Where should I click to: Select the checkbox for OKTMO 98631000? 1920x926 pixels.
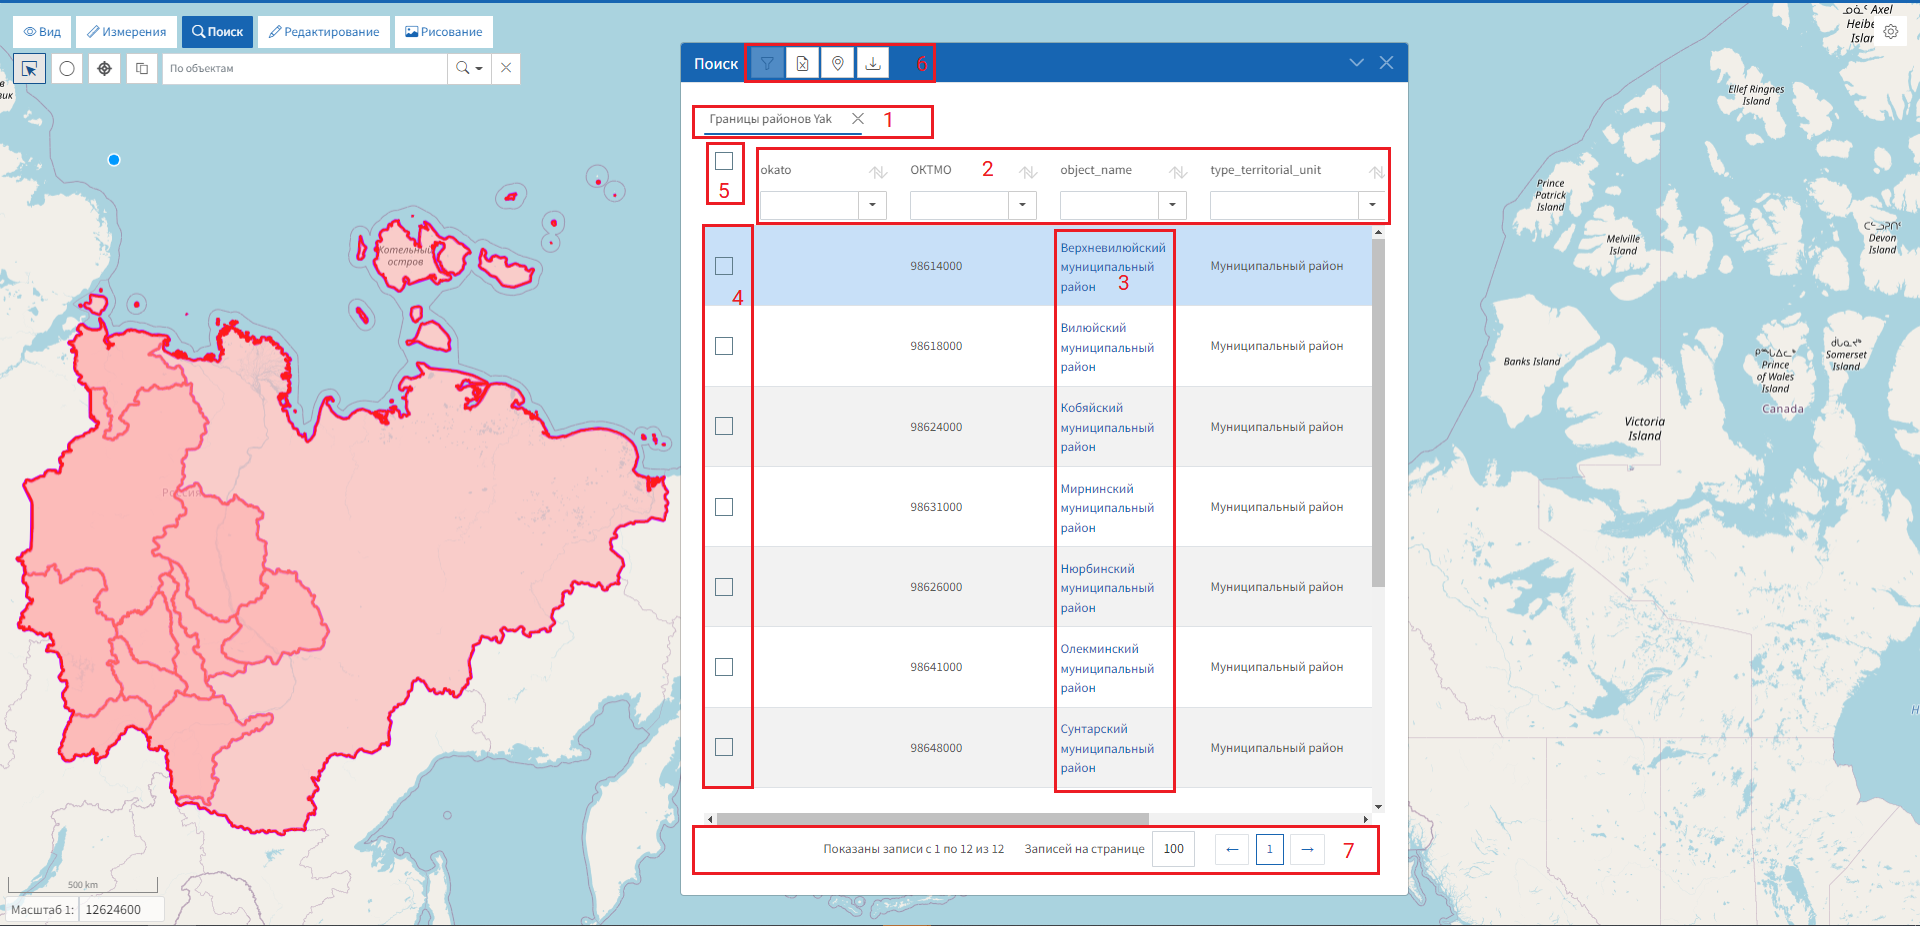[x=724, y=507]
